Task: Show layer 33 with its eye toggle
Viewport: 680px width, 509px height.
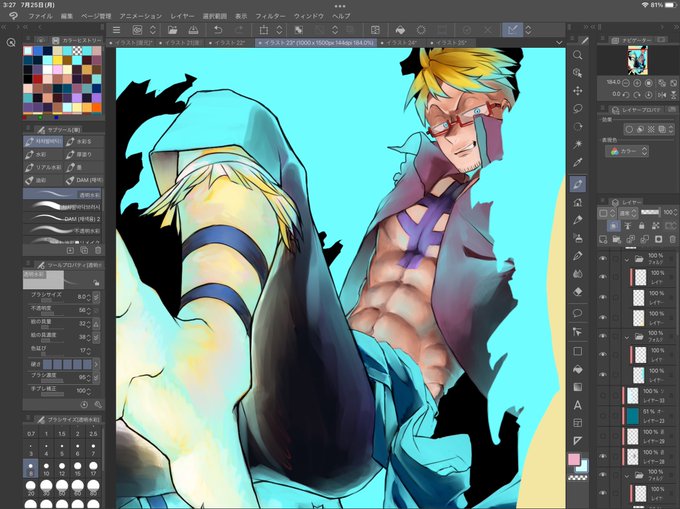Action: 603,395
